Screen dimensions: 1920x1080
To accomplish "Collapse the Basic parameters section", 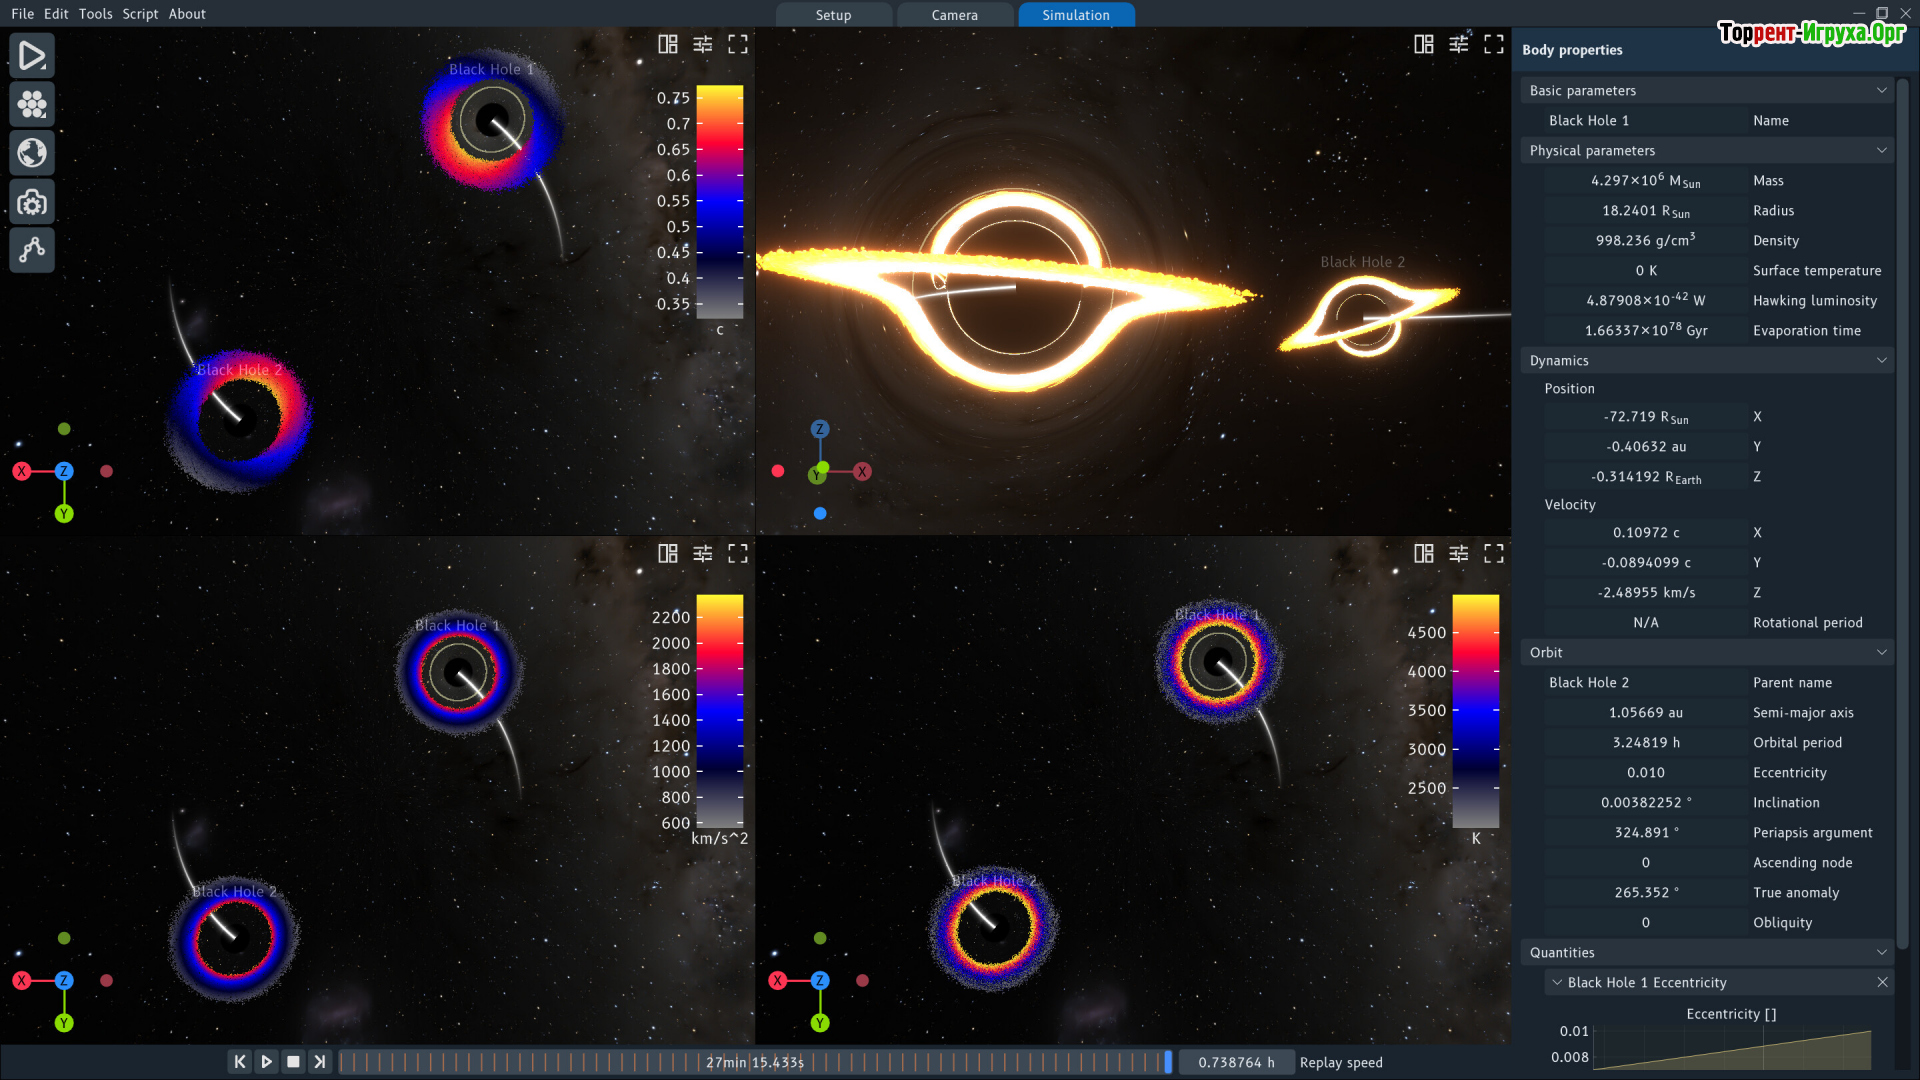I will 1881,90.
